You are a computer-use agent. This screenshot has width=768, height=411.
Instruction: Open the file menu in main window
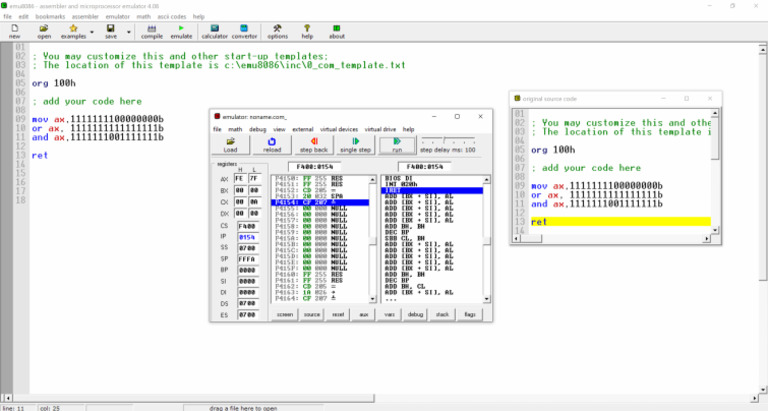pyautogui.click(x=7, y=17)
